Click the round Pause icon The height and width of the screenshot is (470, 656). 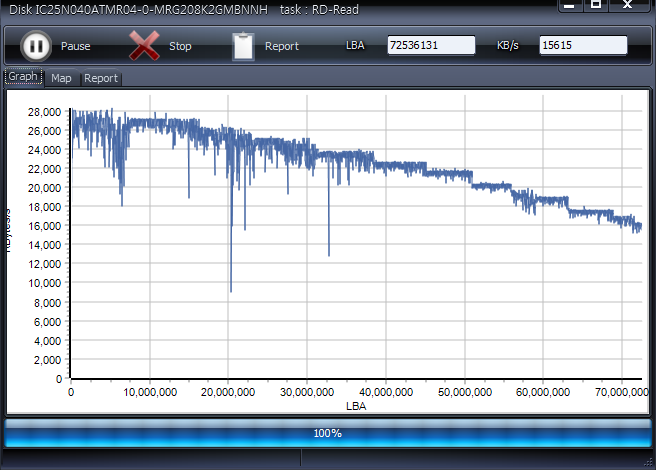36,46
